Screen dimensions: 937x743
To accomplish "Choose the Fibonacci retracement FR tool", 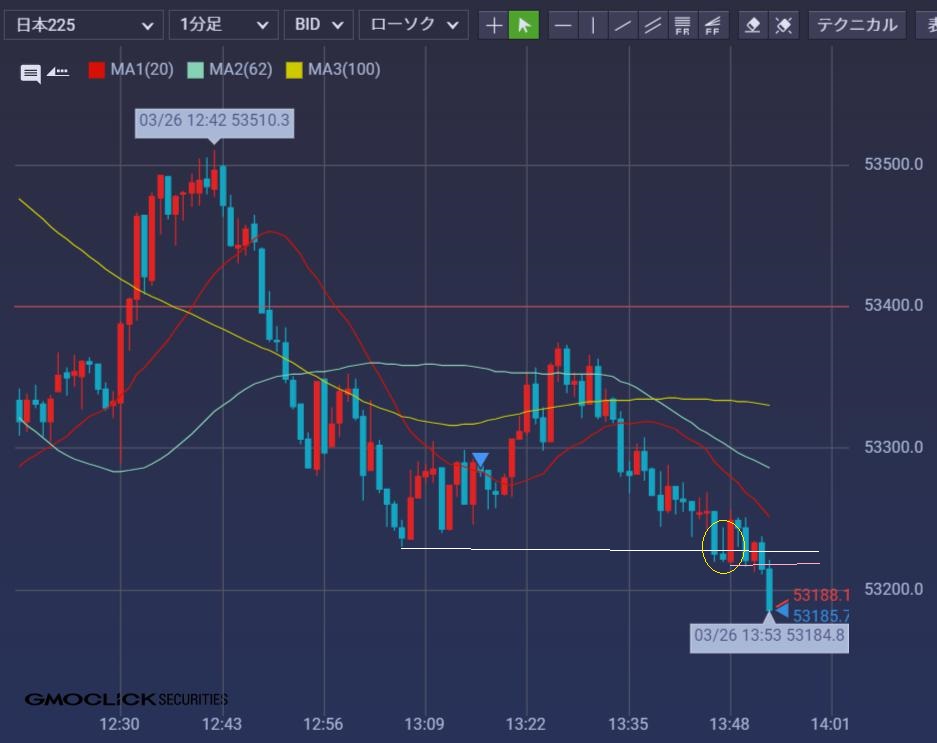I will click(x=683, y=25).
